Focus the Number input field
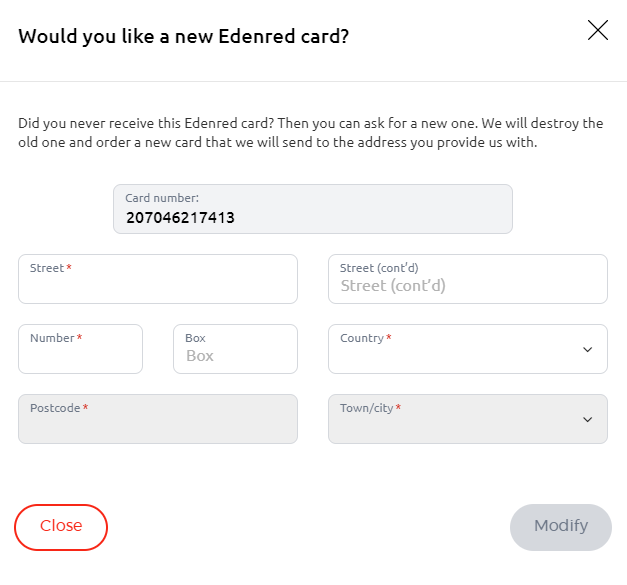 [80, 356]
